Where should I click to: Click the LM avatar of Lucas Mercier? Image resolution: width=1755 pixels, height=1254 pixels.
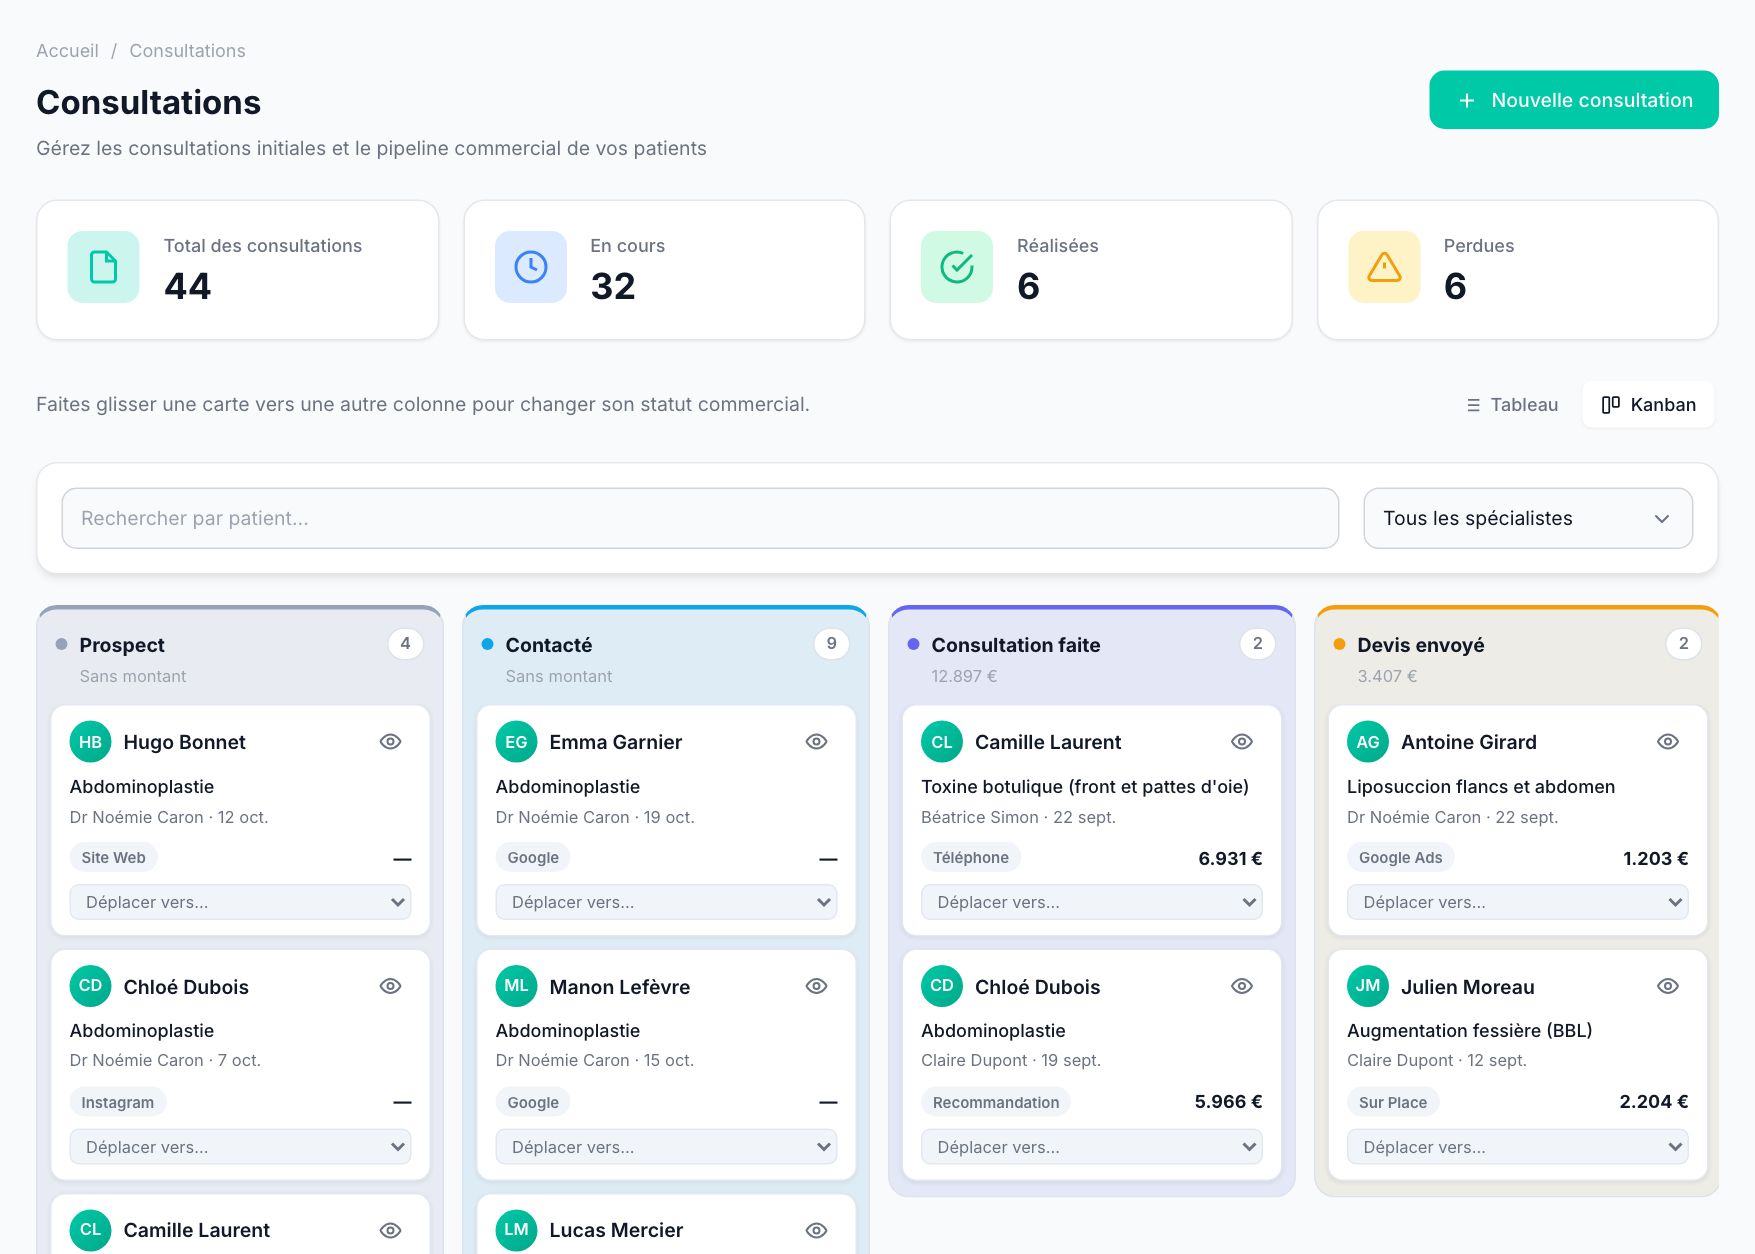point(516,1230)
